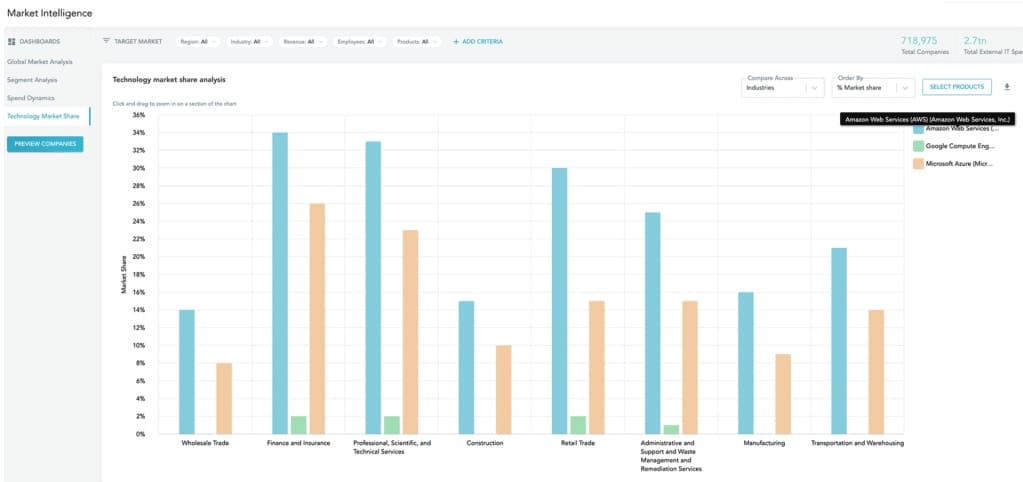Screen dimensions: 1023x482
Task: Click the Preview Companies button
Action: point(45,143)
